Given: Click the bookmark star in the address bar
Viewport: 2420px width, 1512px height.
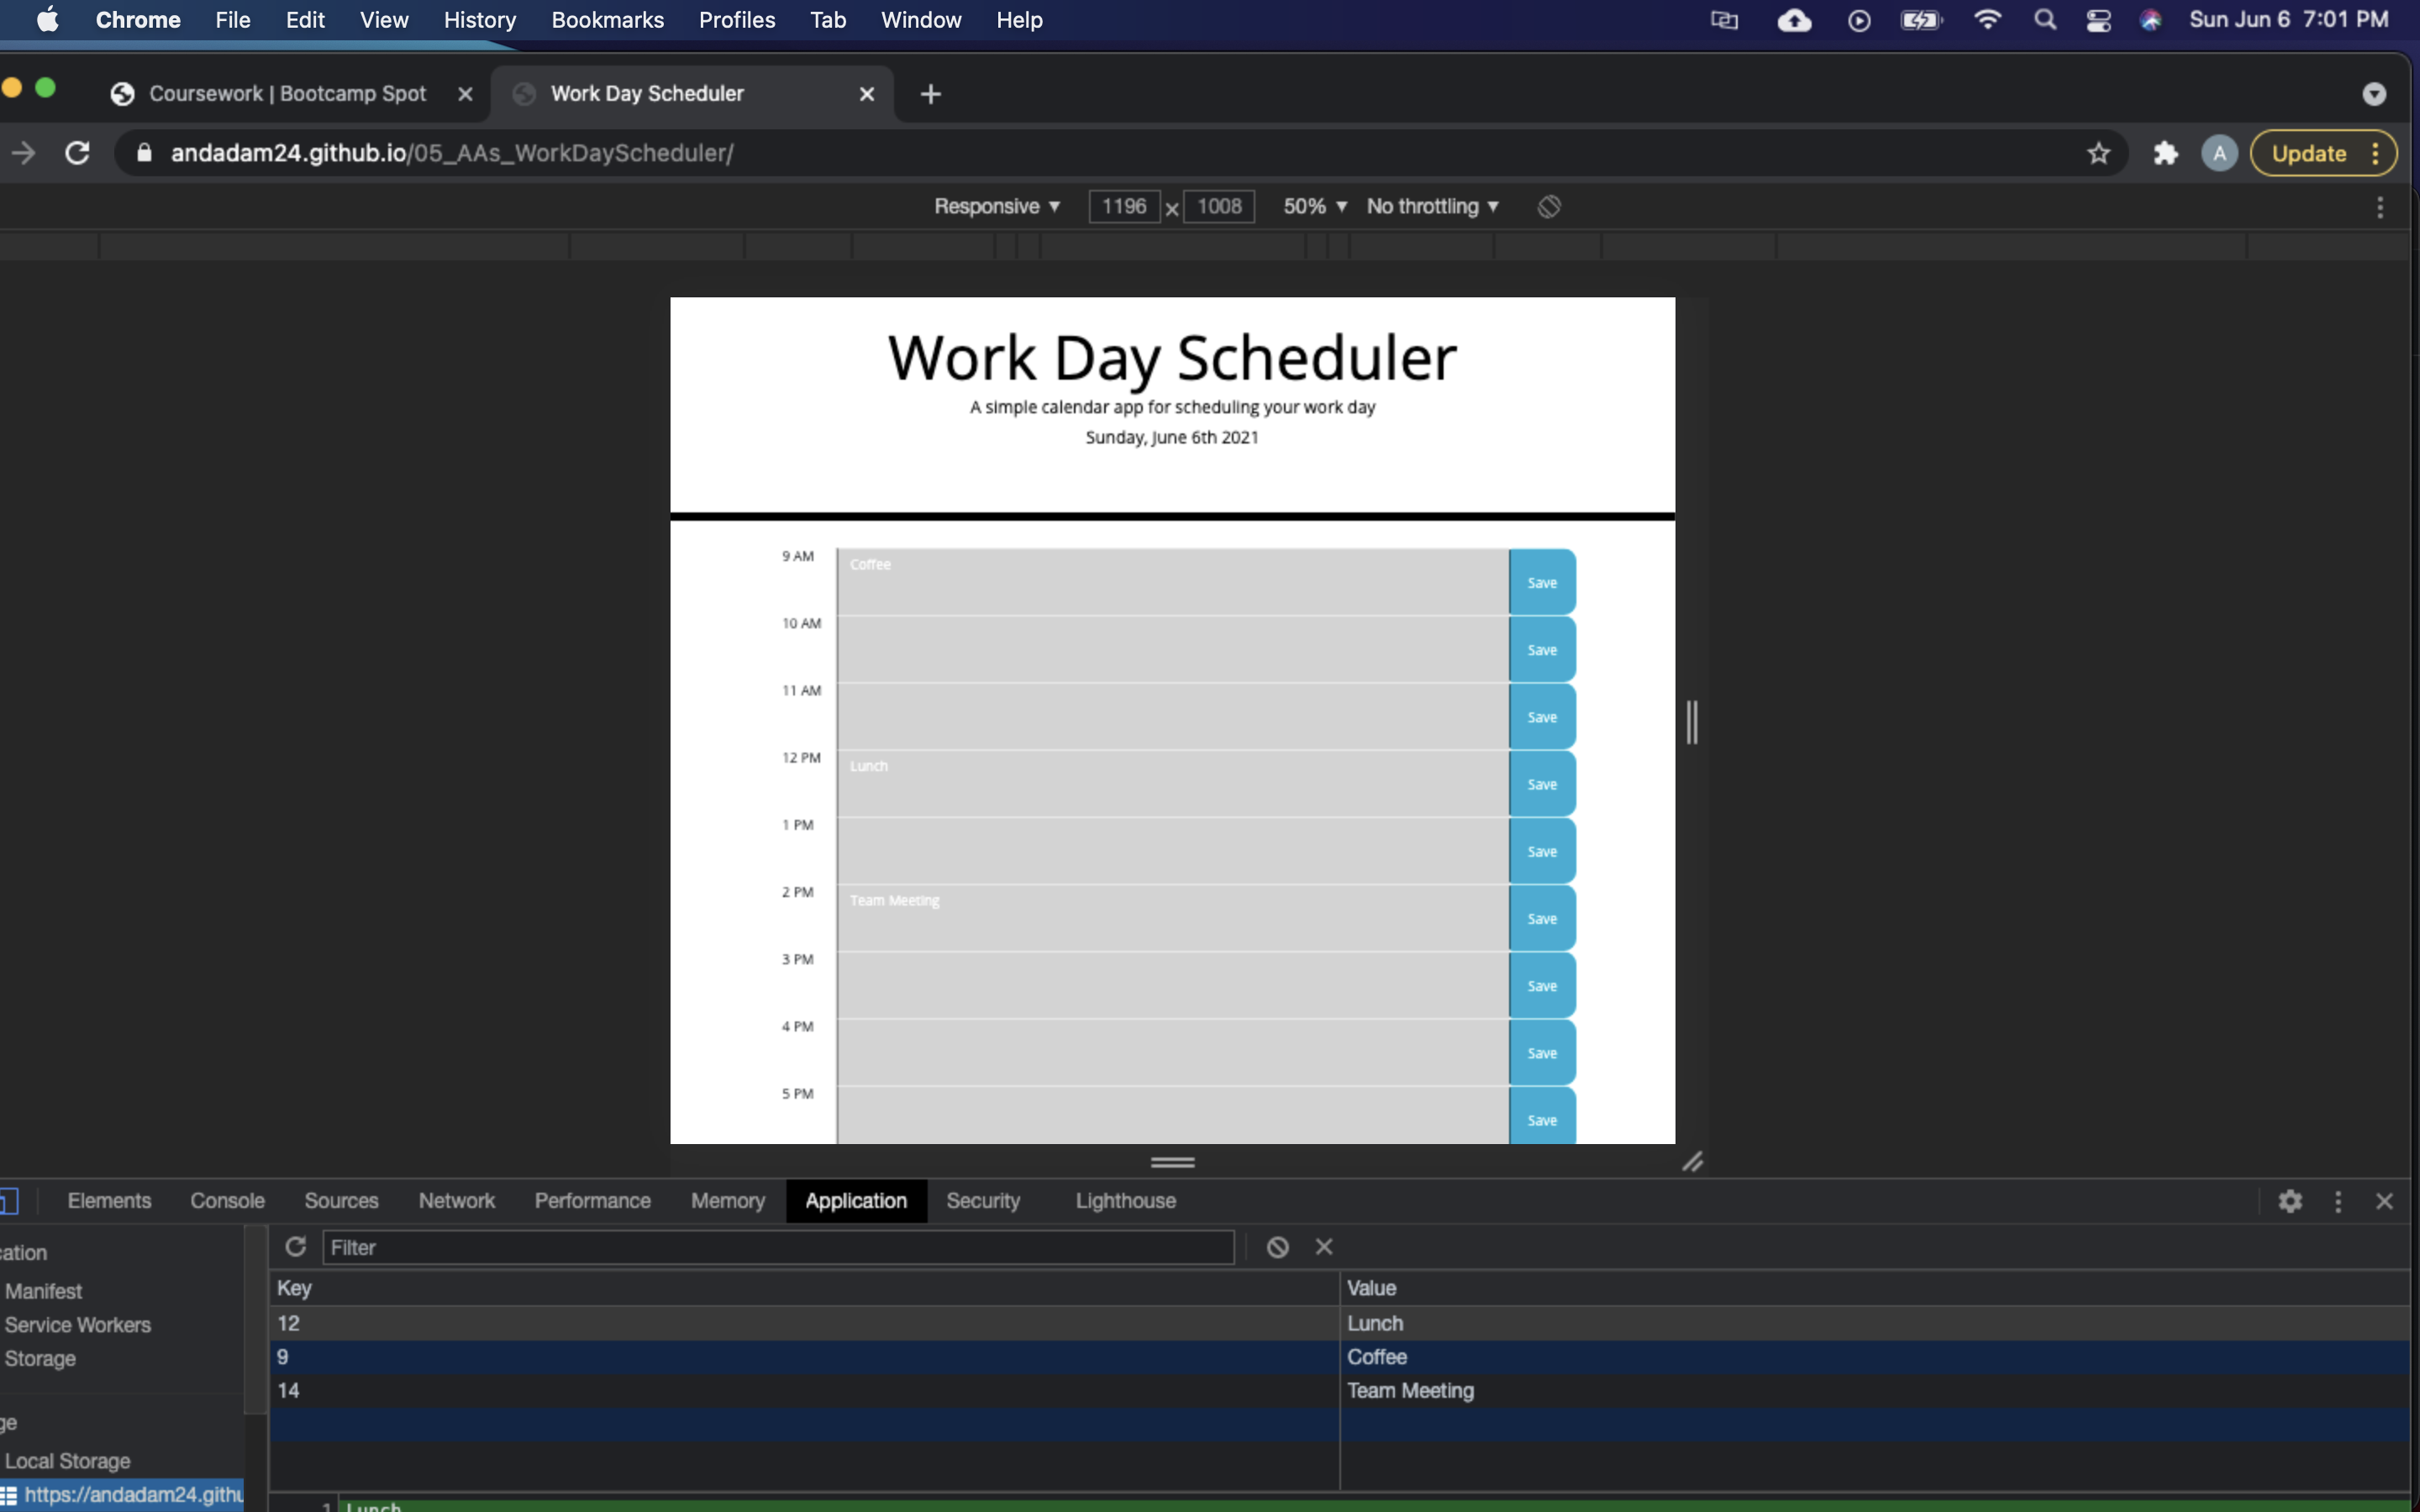Looking at the screenshot, I should coord(2098,153).
